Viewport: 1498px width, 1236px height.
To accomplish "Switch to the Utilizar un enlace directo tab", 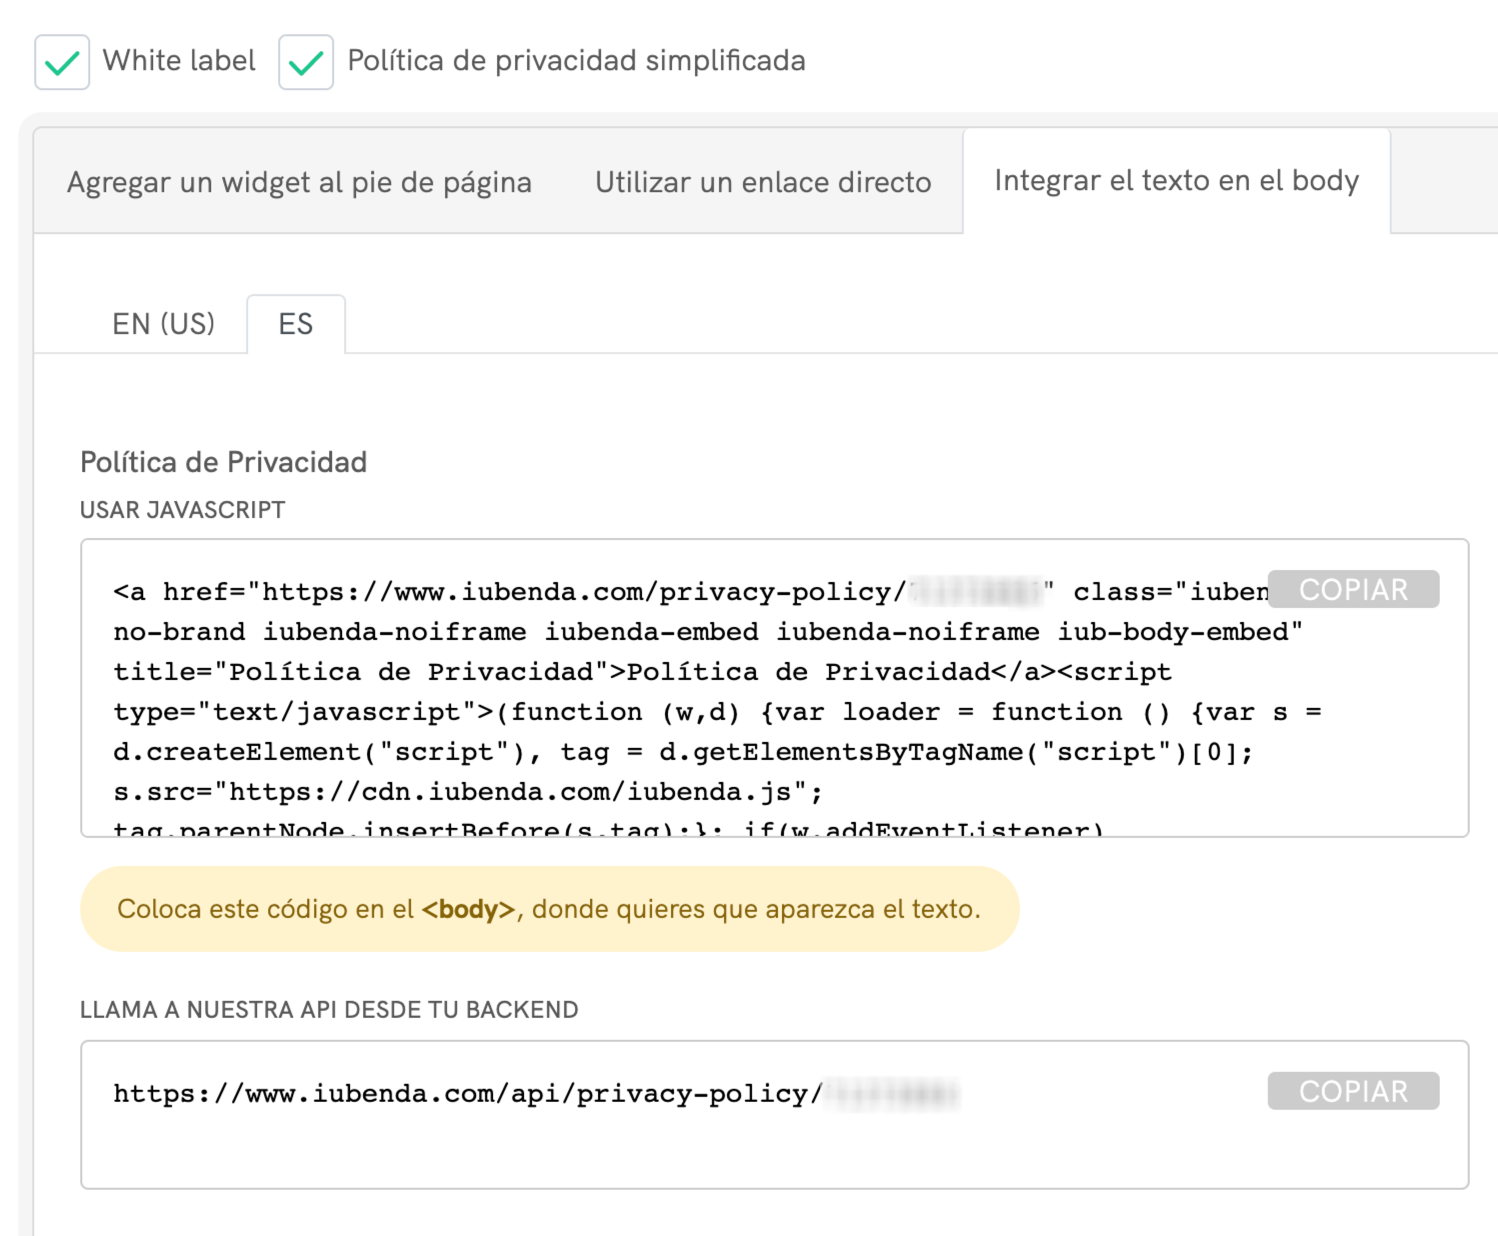I will [763, 182].
